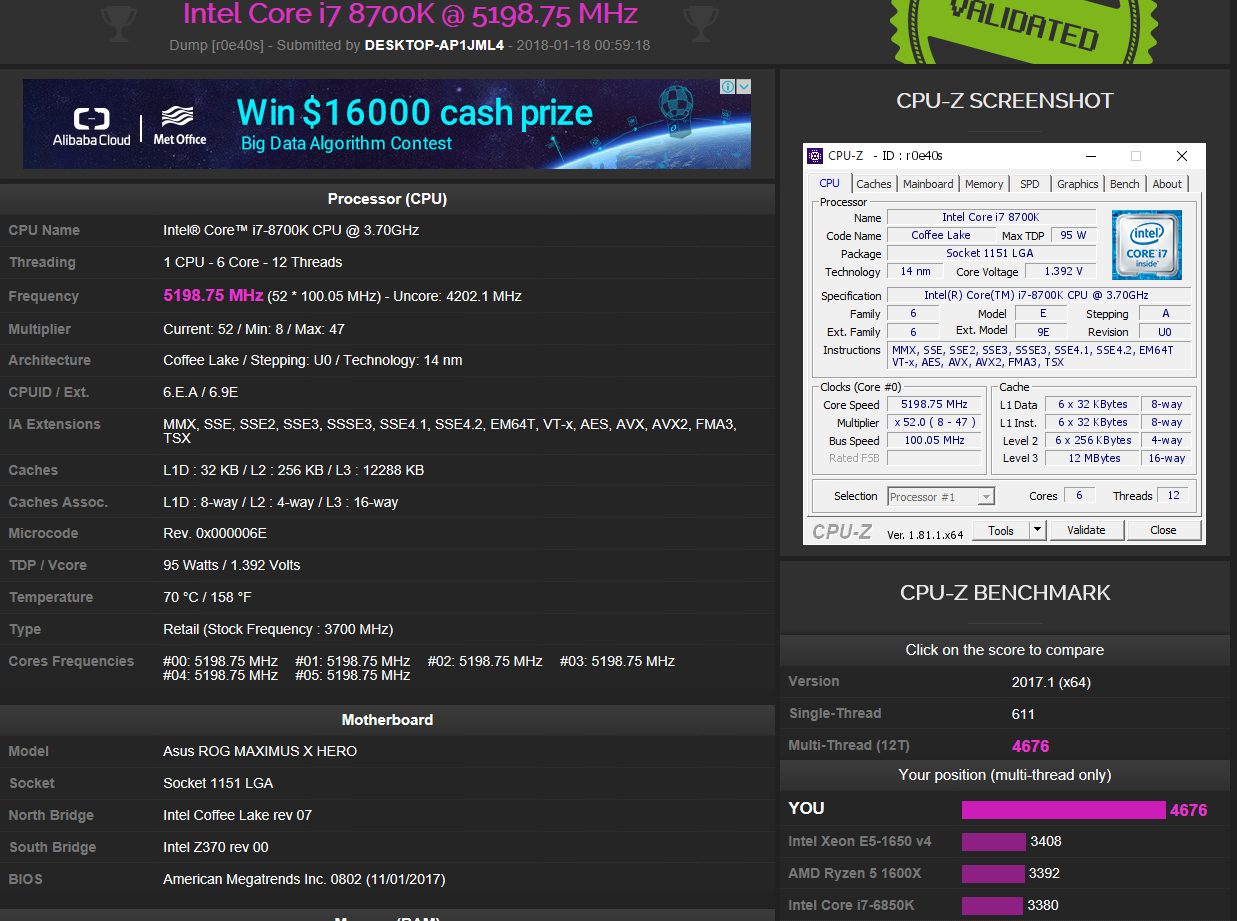Select the Graphics tab
Screen dimensions: 1237x921
(x=1078, y=184)
